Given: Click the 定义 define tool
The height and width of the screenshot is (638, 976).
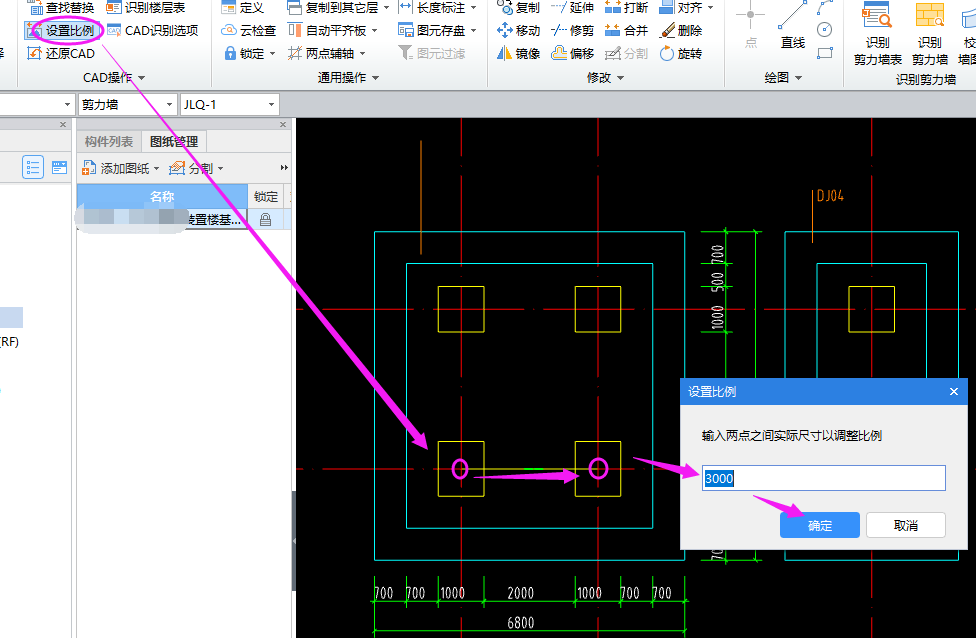Looking at the screenshot, I should (243, 7).
